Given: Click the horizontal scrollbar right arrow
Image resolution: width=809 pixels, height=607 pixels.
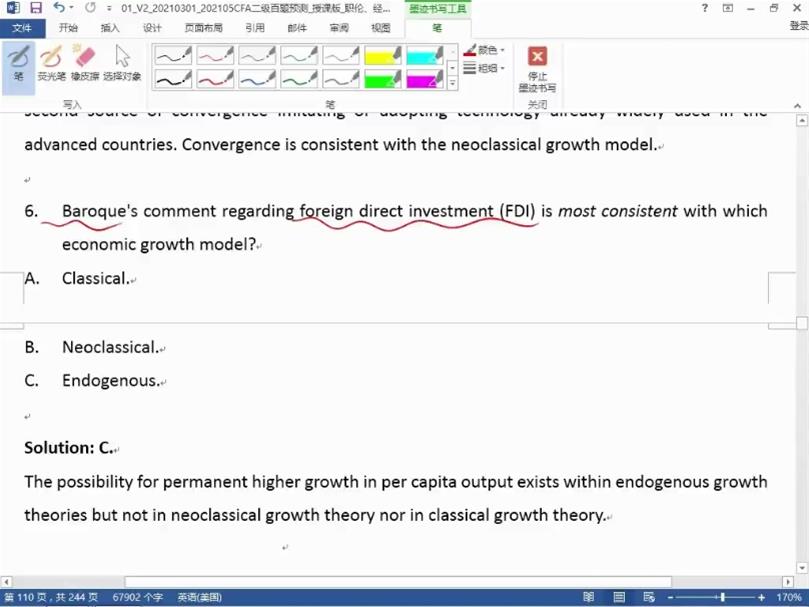Looking at the screenshot, I should pyautogui.click(x=787, y=582).
